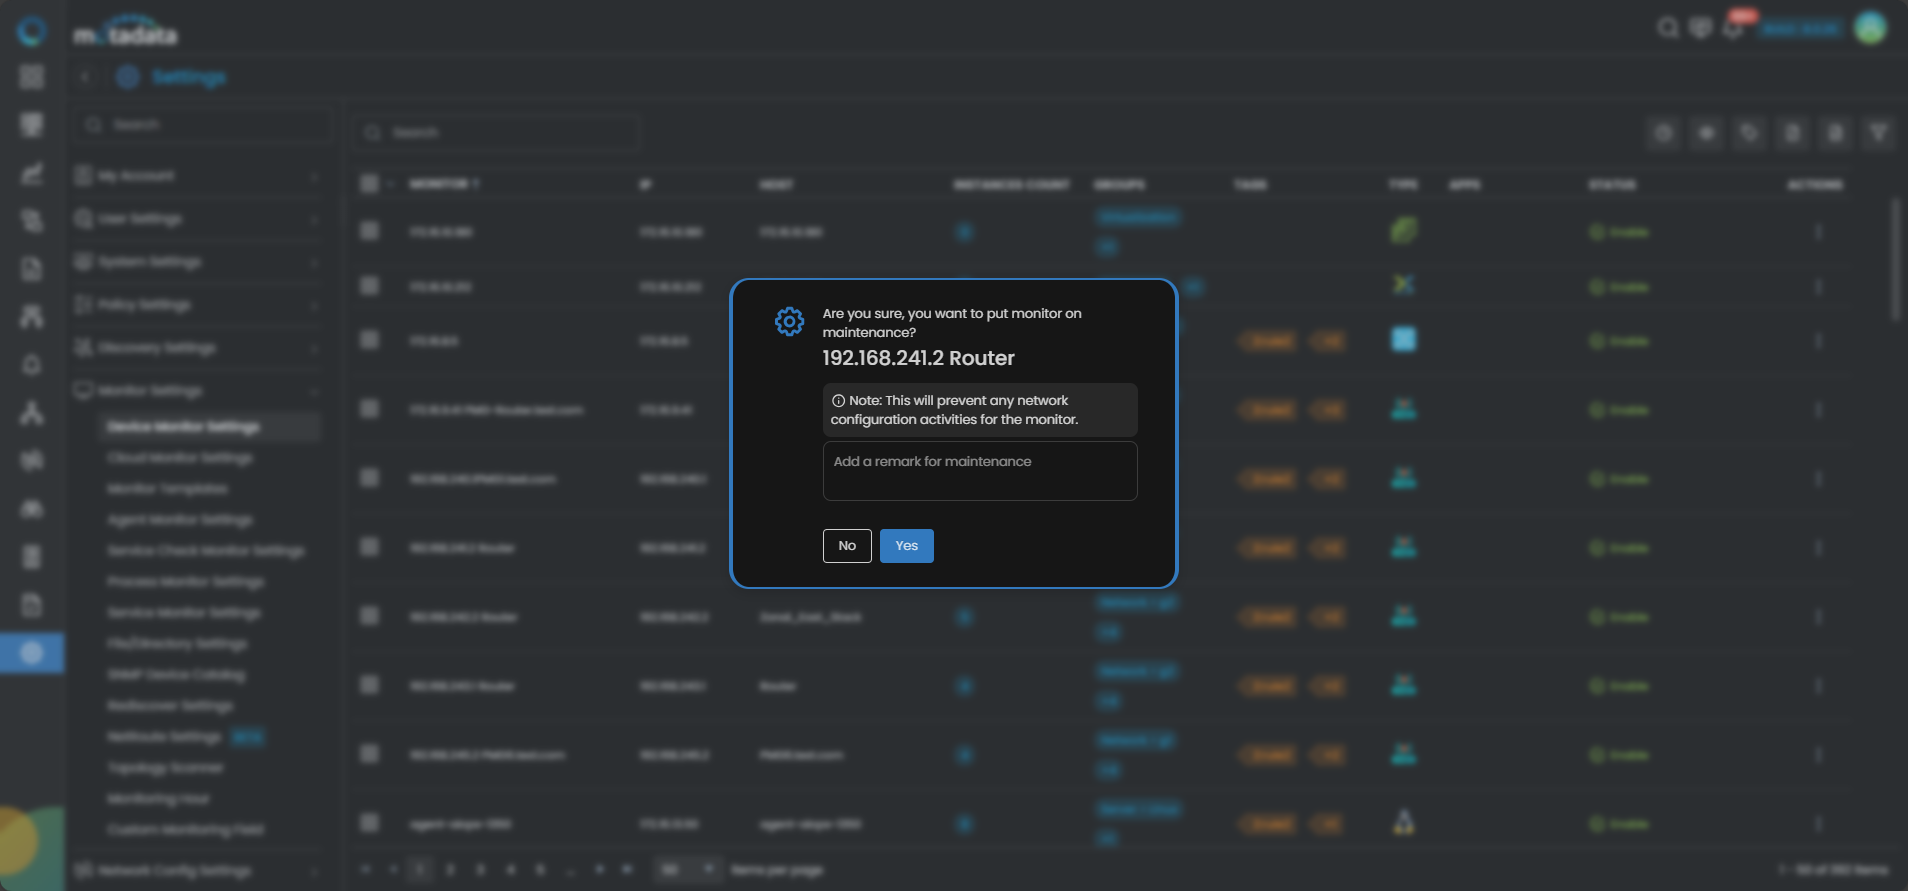1908x891 pixels.
Task: Check the first monitor row checkbox
Action: 370,232
